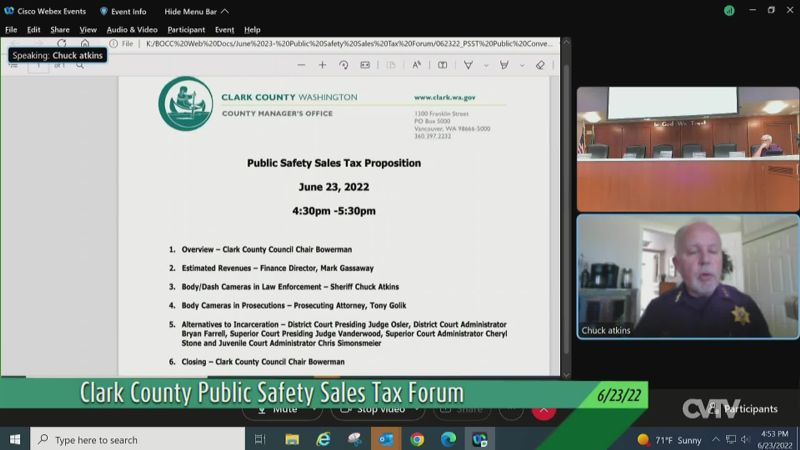Viewport: 800px width, 450px height.
Task: Expand the PDF draw tool options
Action: tap(486, 65)
